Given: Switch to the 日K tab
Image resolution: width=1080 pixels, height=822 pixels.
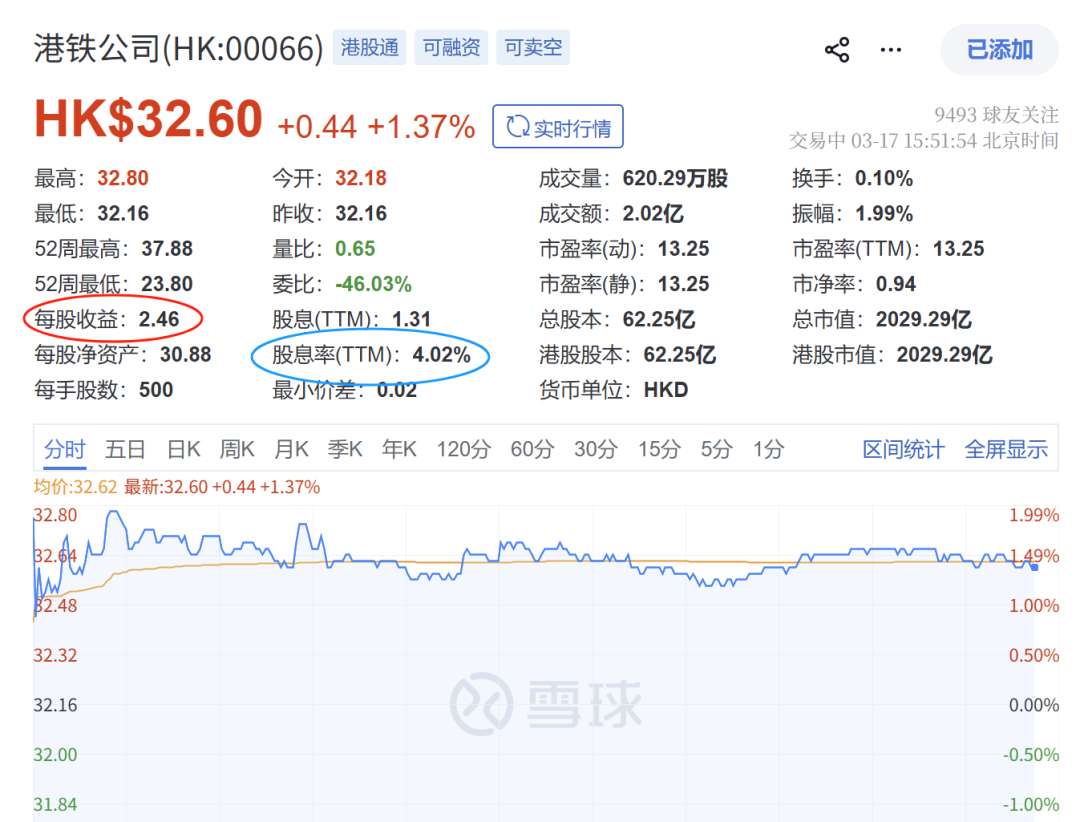Looking at the screenshot, I should point(183,449).
